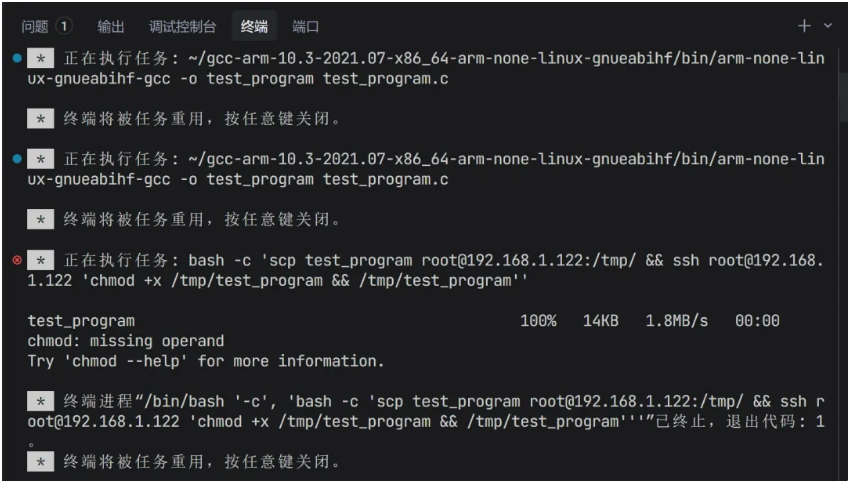
Task: Click the asterisk icon on the second gcc task line
Action: pyautogui.click(x=40, y=160)
